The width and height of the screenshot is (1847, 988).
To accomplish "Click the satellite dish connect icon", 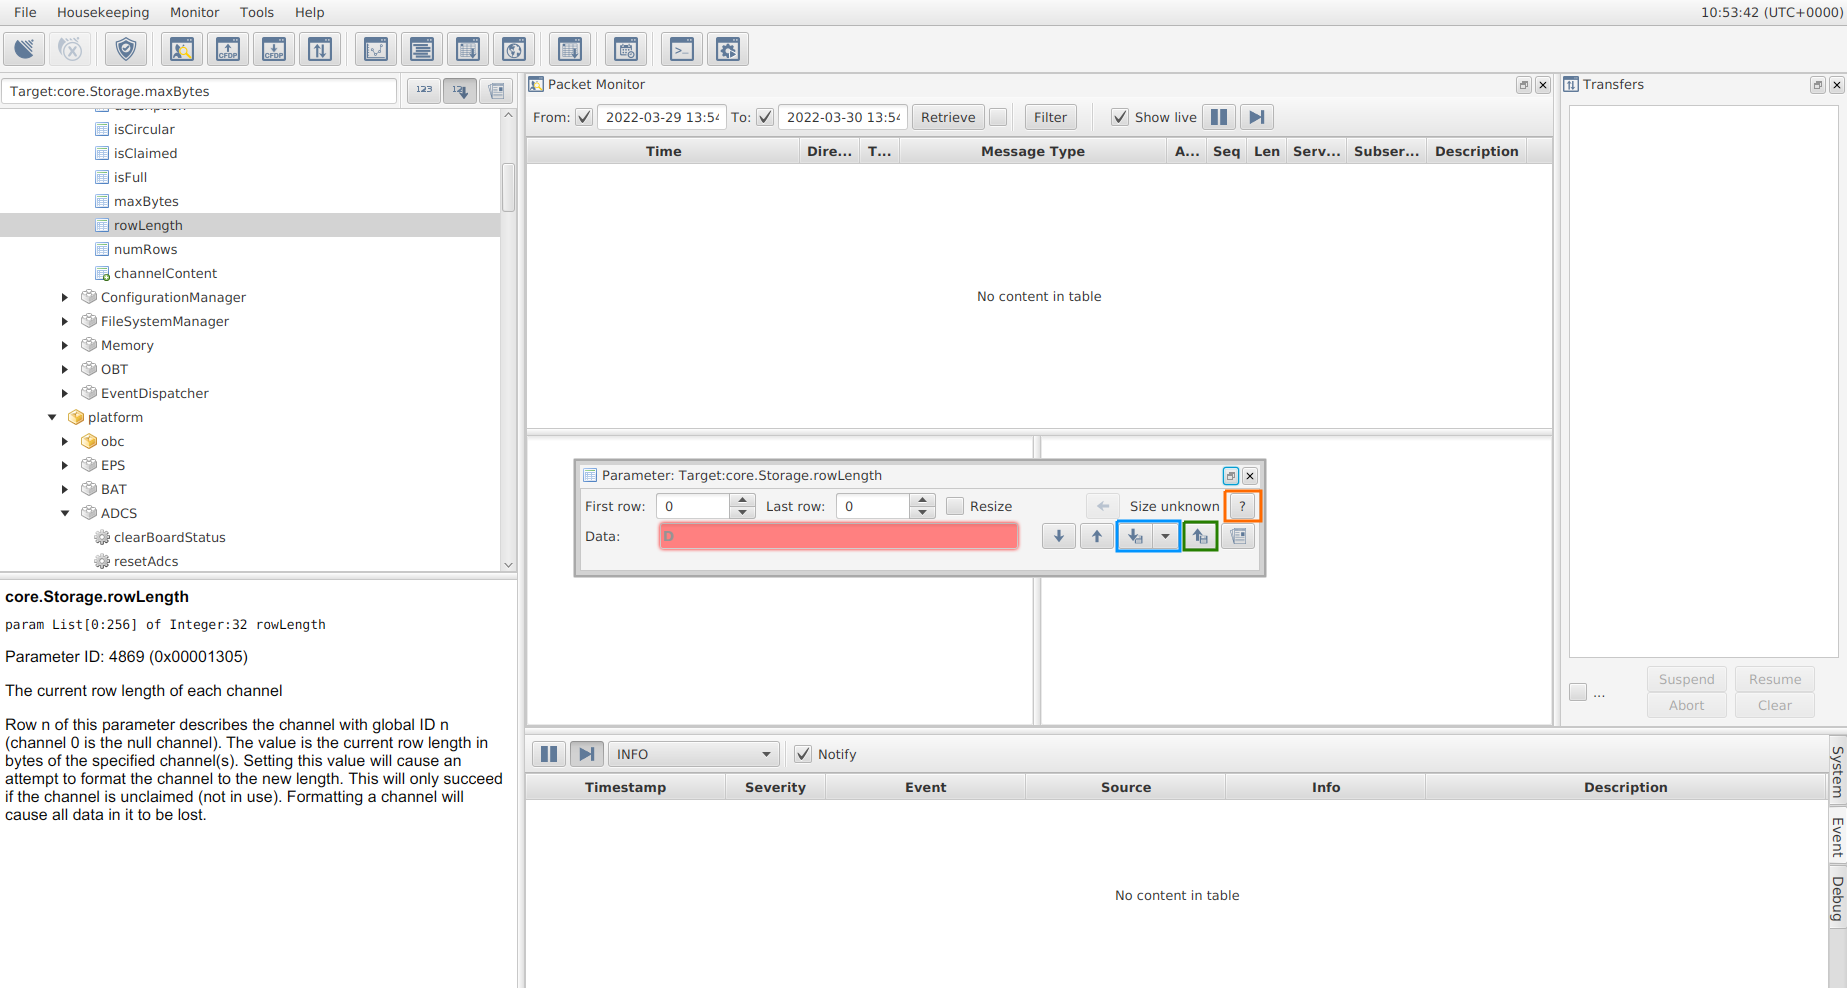I will pyautogui.click(x=24, y=49).
